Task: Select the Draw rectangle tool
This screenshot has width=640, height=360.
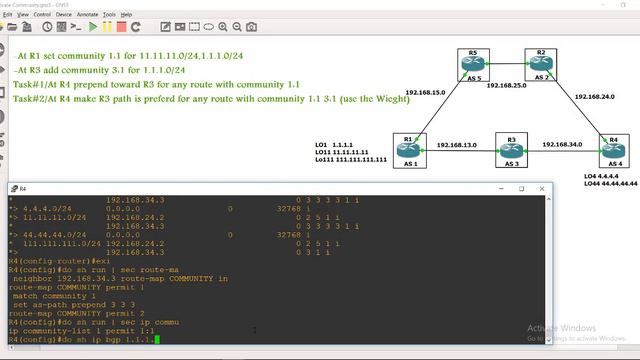Action: tap(194, 27)
